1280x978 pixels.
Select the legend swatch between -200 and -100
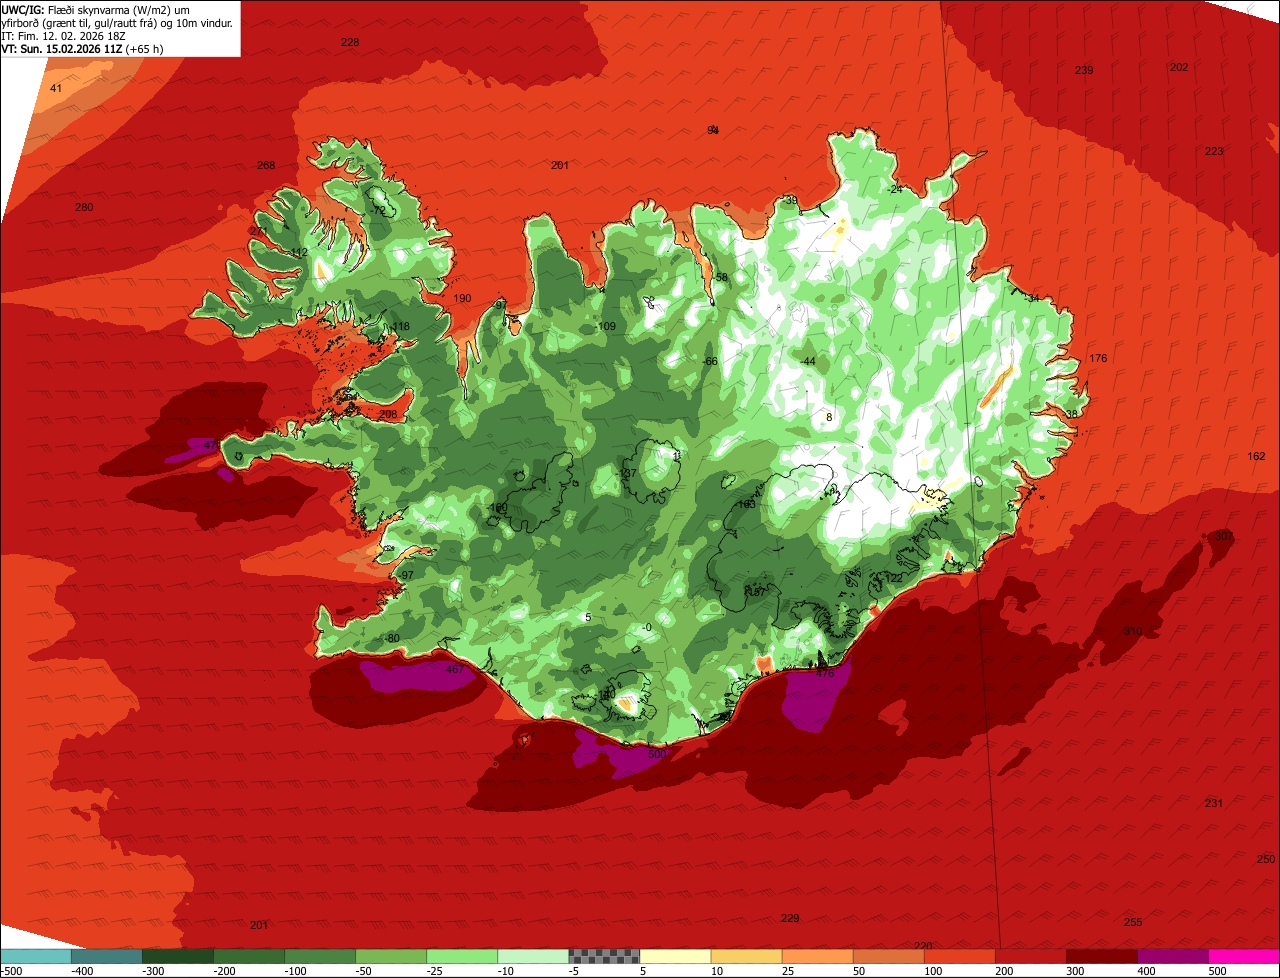[249, 956]
